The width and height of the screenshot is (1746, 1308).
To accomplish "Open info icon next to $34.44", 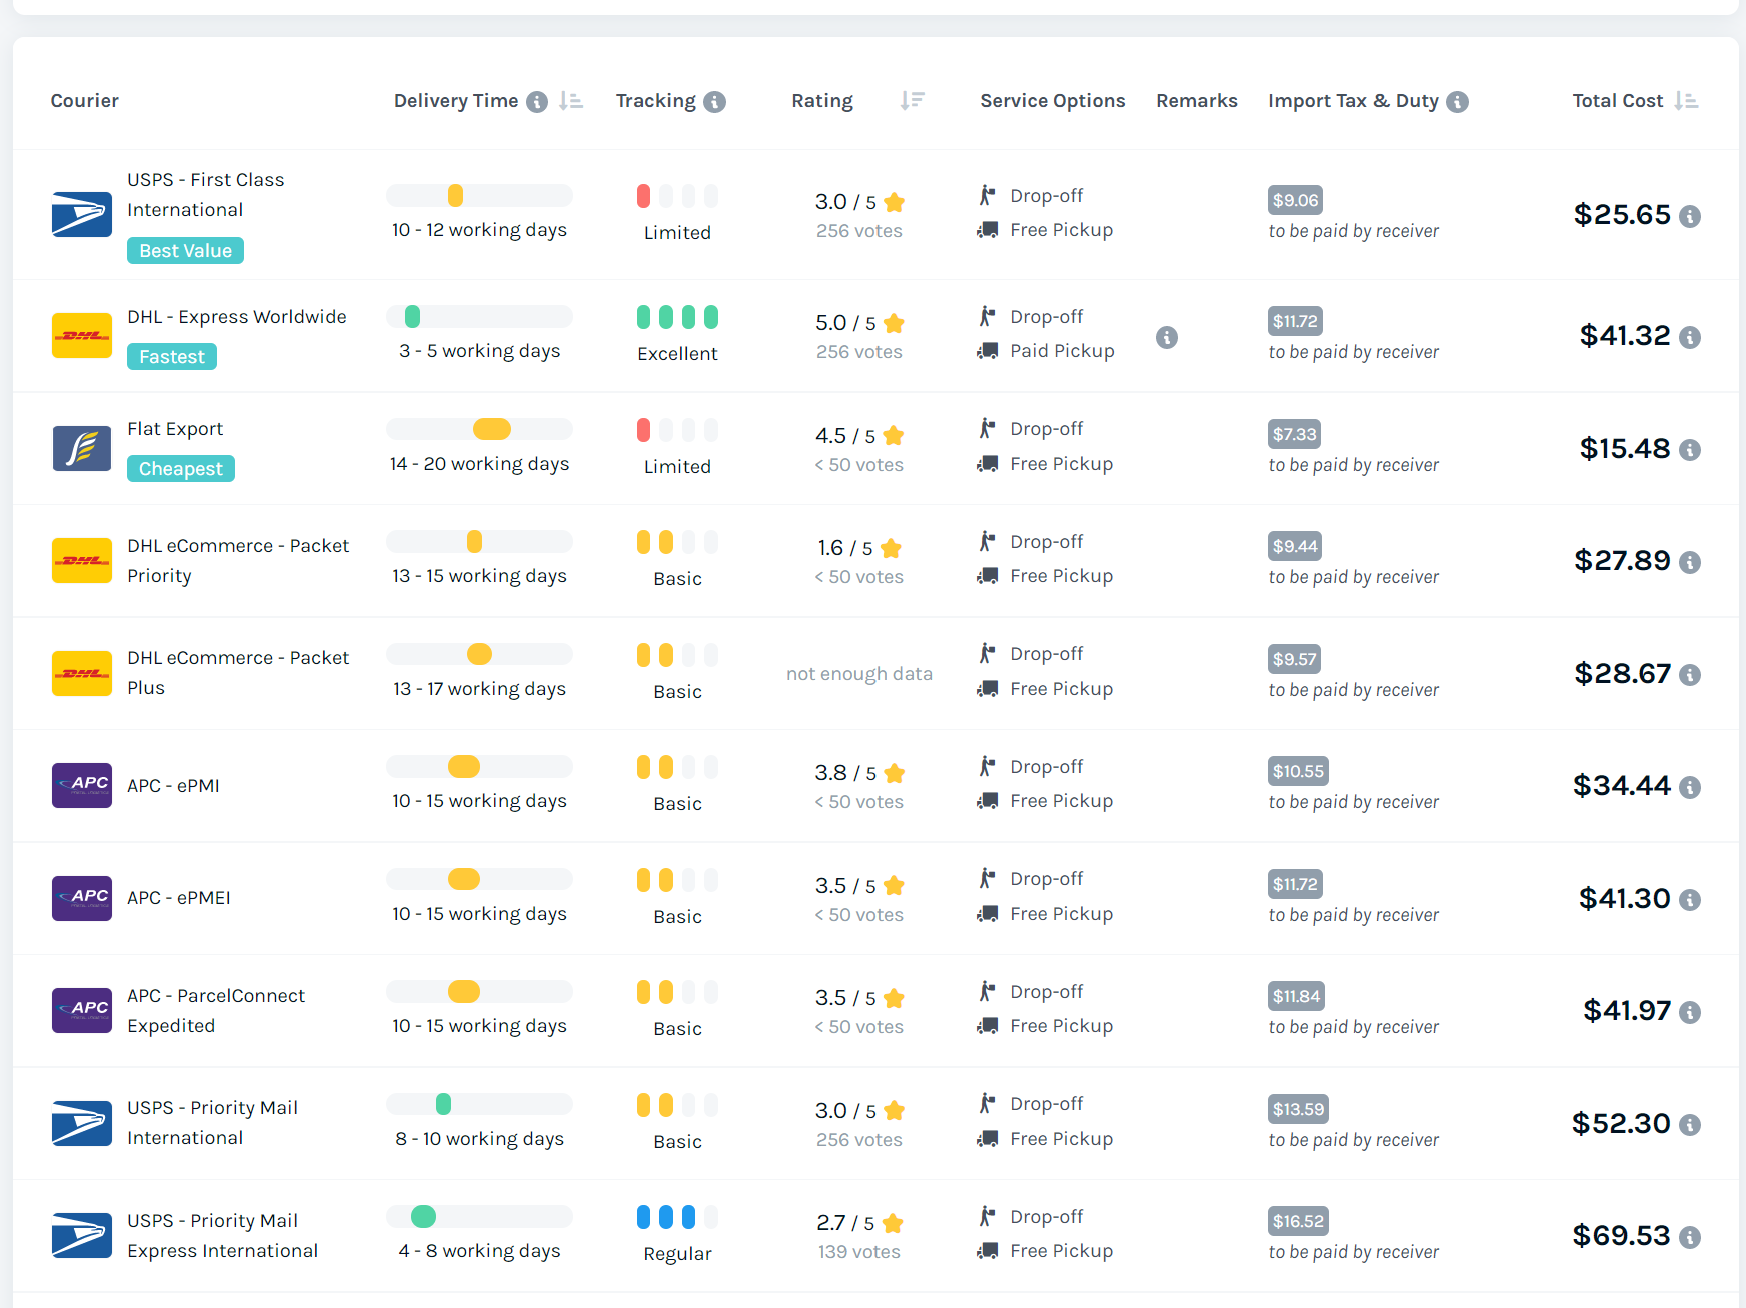I will 1690,787.
